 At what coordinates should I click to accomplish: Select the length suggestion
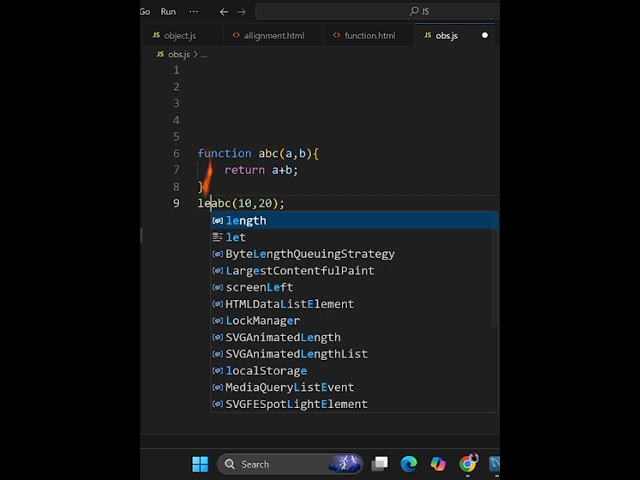[x=354, y=220]
